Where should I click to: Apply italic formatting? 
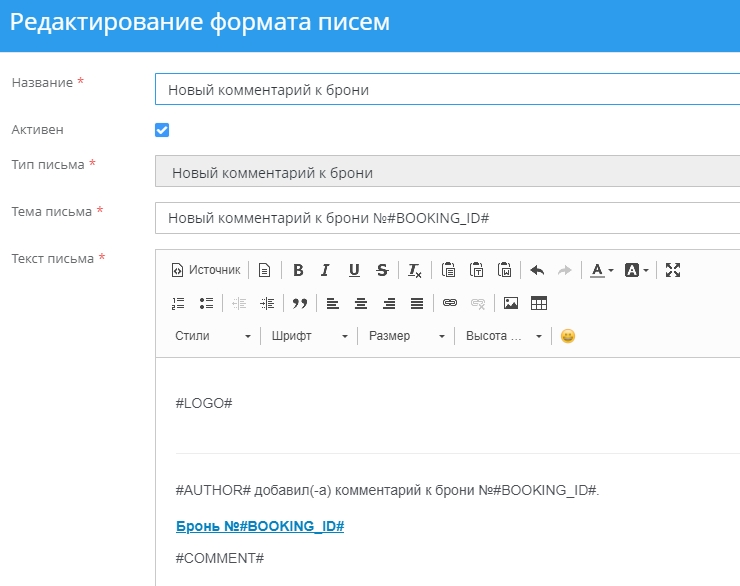[x=325, y=270]
